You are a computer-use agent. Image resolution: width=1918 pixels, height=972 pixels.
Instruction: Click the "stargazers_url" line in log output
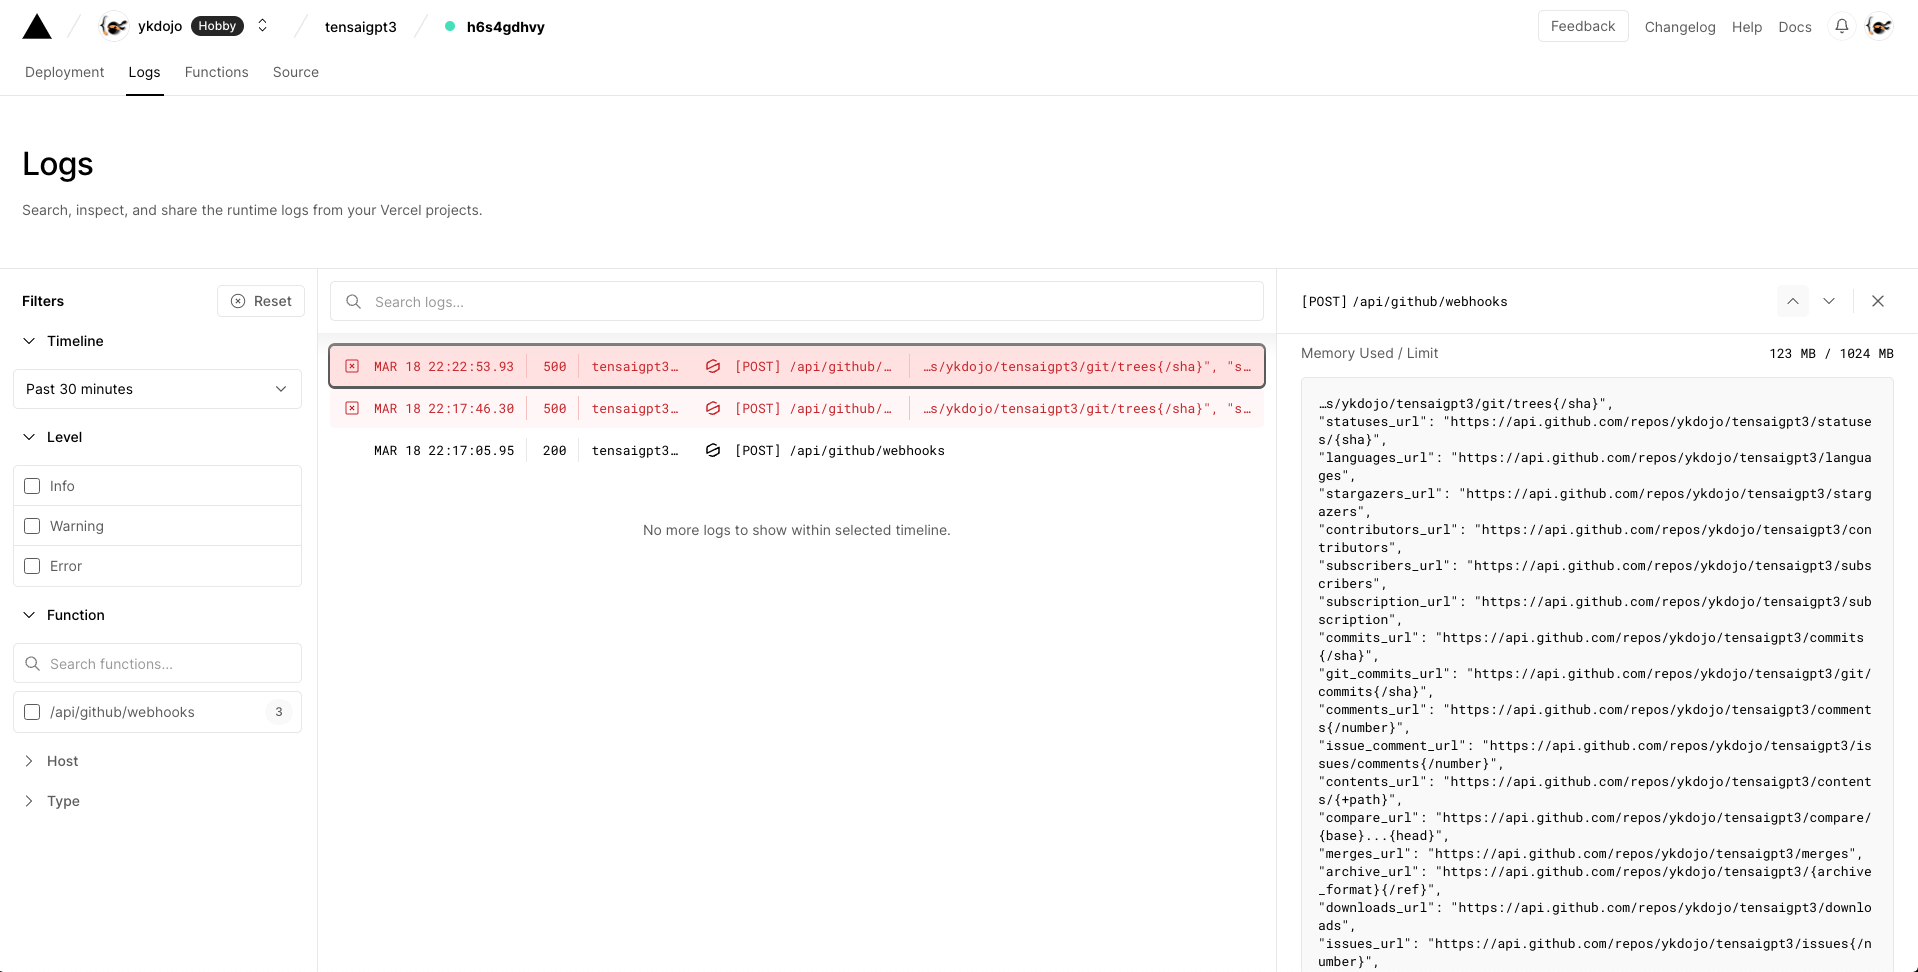pyautogui.click(x=1595, y=503)
